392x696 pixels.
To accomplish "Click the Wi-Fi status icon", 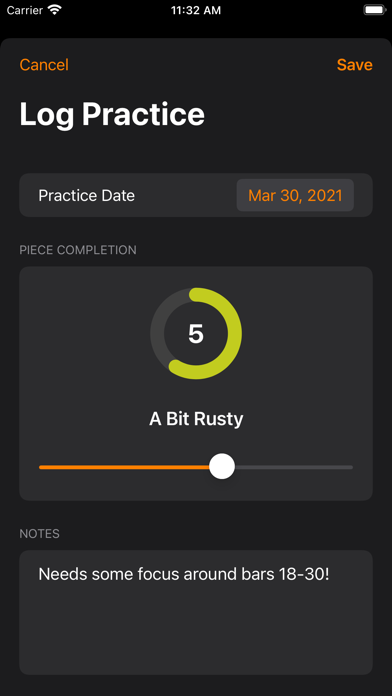I will pos(55,10).
